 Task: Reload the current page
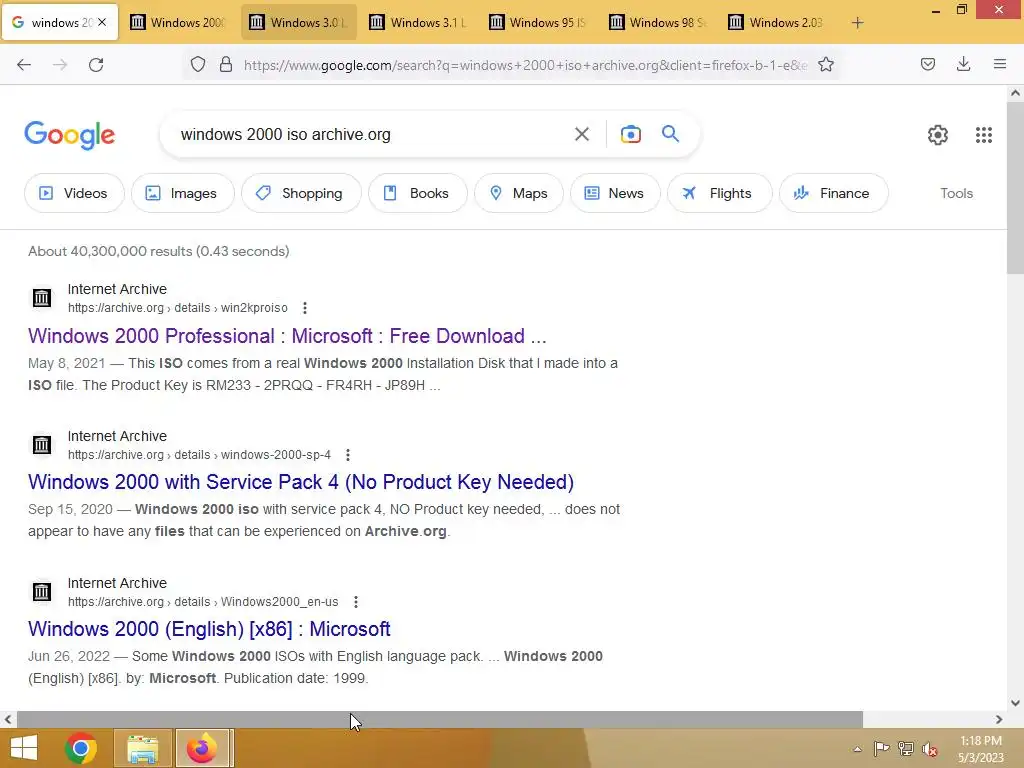coord(96,65)
